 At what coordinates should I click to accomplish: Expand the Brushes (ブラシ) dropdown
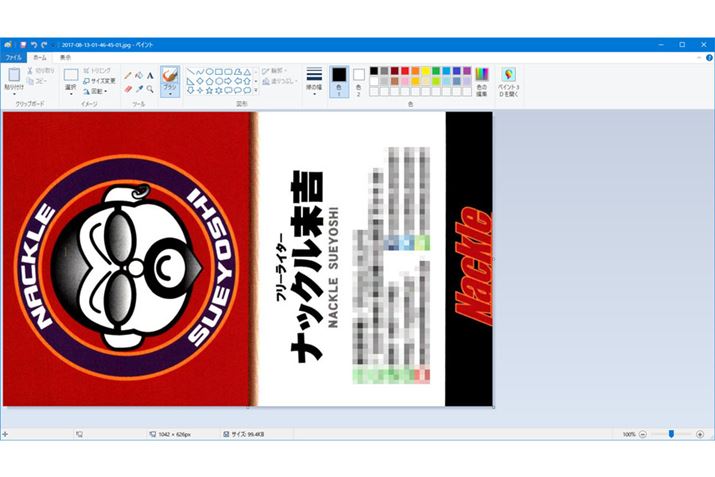tap(170, 93)
